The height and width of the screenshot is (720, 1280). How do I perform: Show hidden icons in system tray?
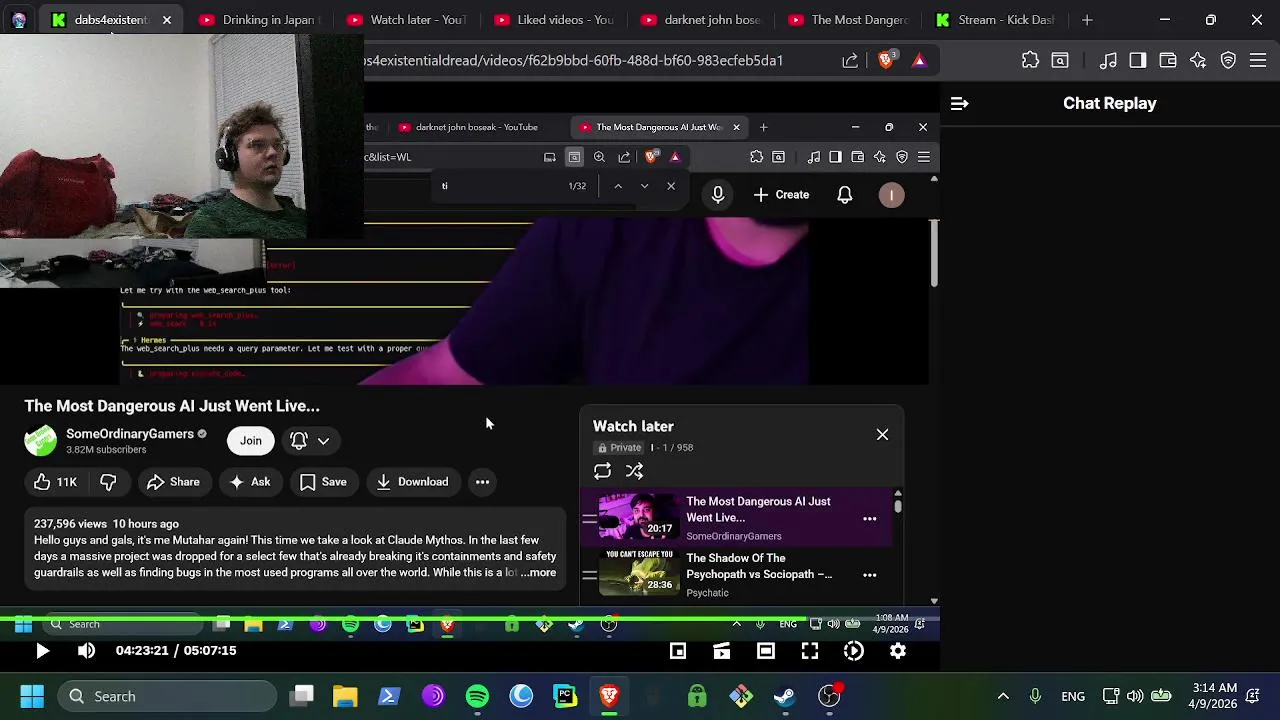[1003, 696]
